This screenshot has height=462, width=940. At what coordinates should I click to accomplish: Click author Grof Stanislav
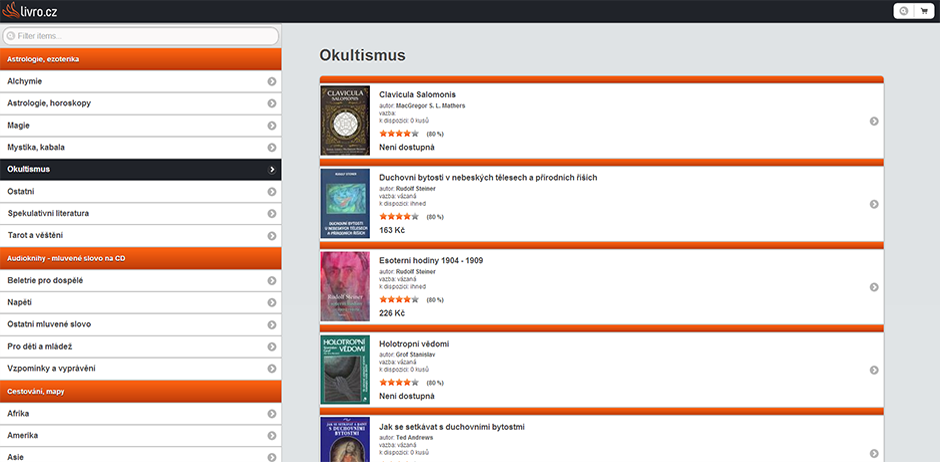415,355
